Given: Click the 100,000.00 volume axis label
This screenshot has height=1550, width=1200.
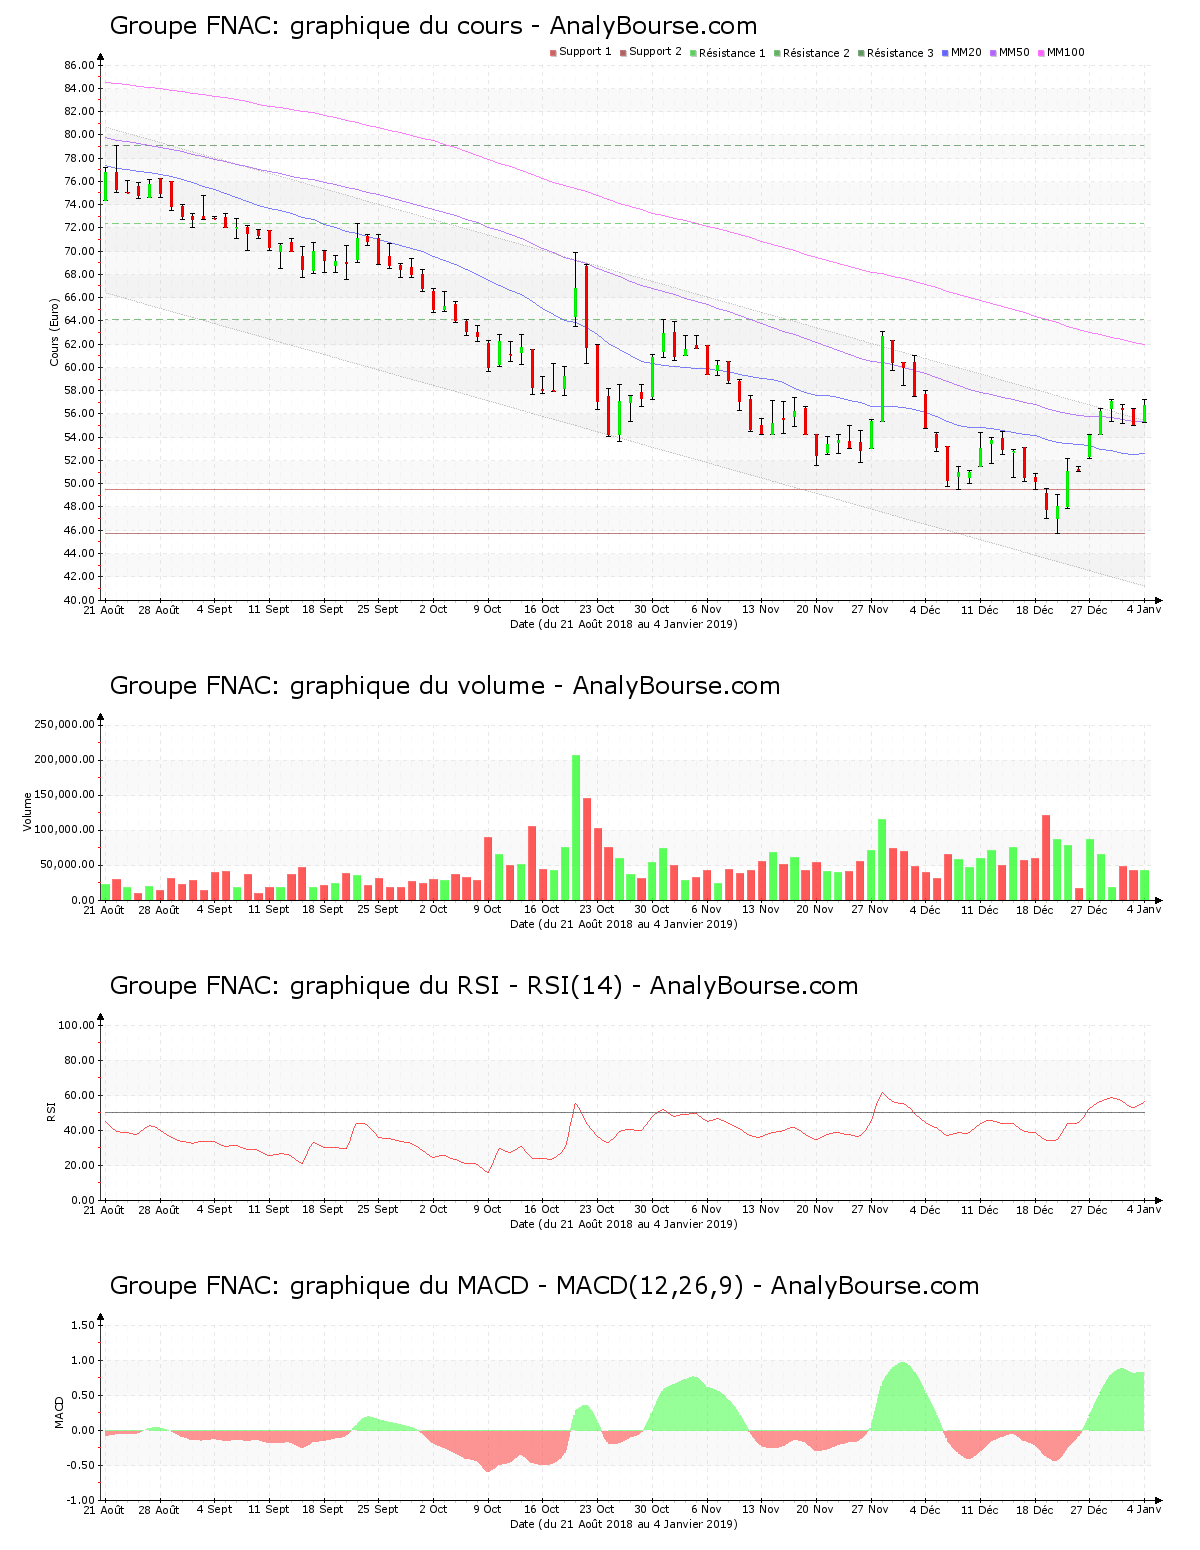Looking at the screenshot, I should (64, 830).
